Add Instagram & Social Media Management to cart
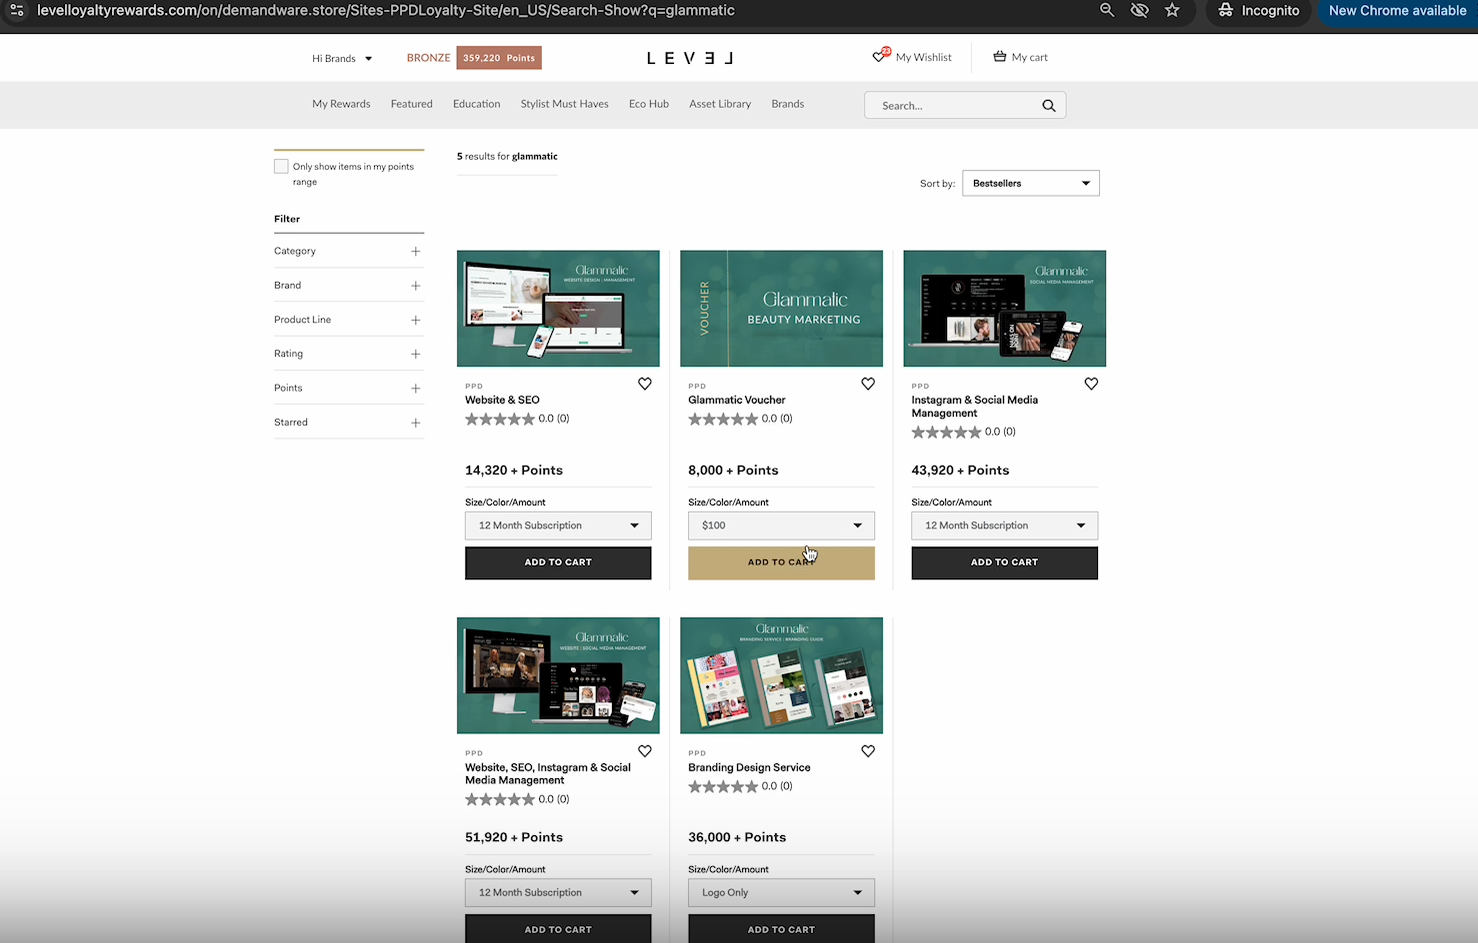 coord(1004,562)
